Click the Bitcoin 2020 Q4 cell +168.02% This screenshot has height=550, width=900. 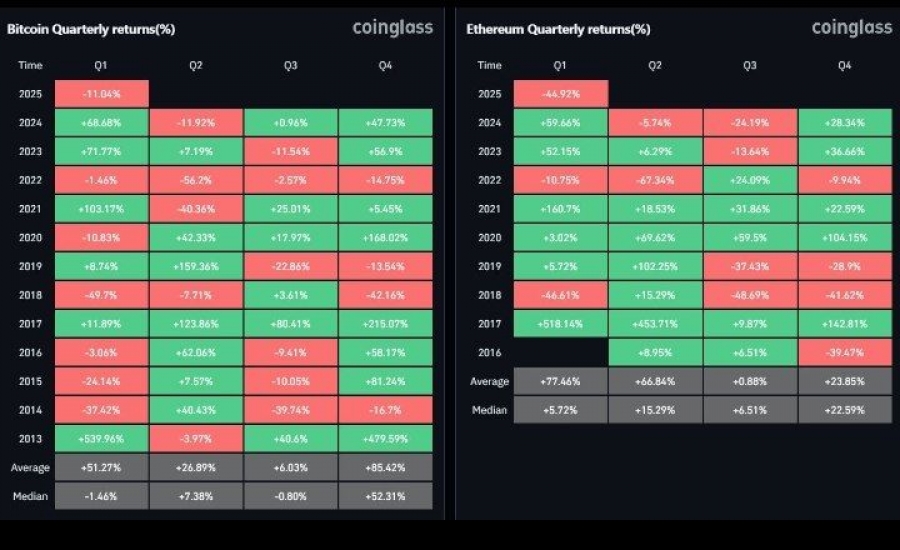385,238
